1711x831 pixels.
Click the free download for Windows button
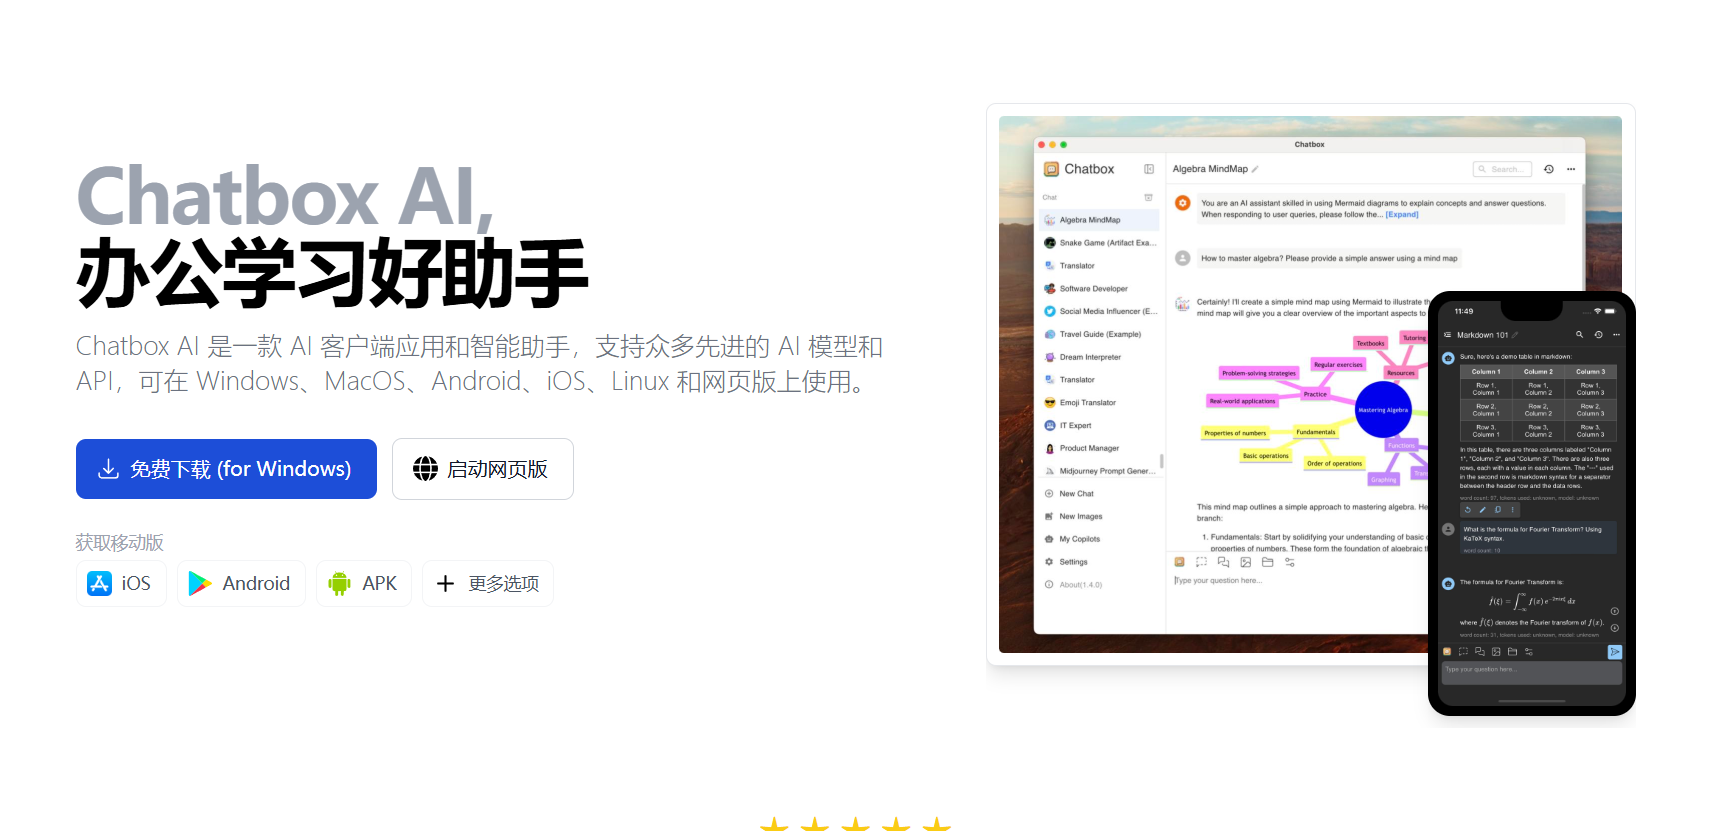[226, 469]
